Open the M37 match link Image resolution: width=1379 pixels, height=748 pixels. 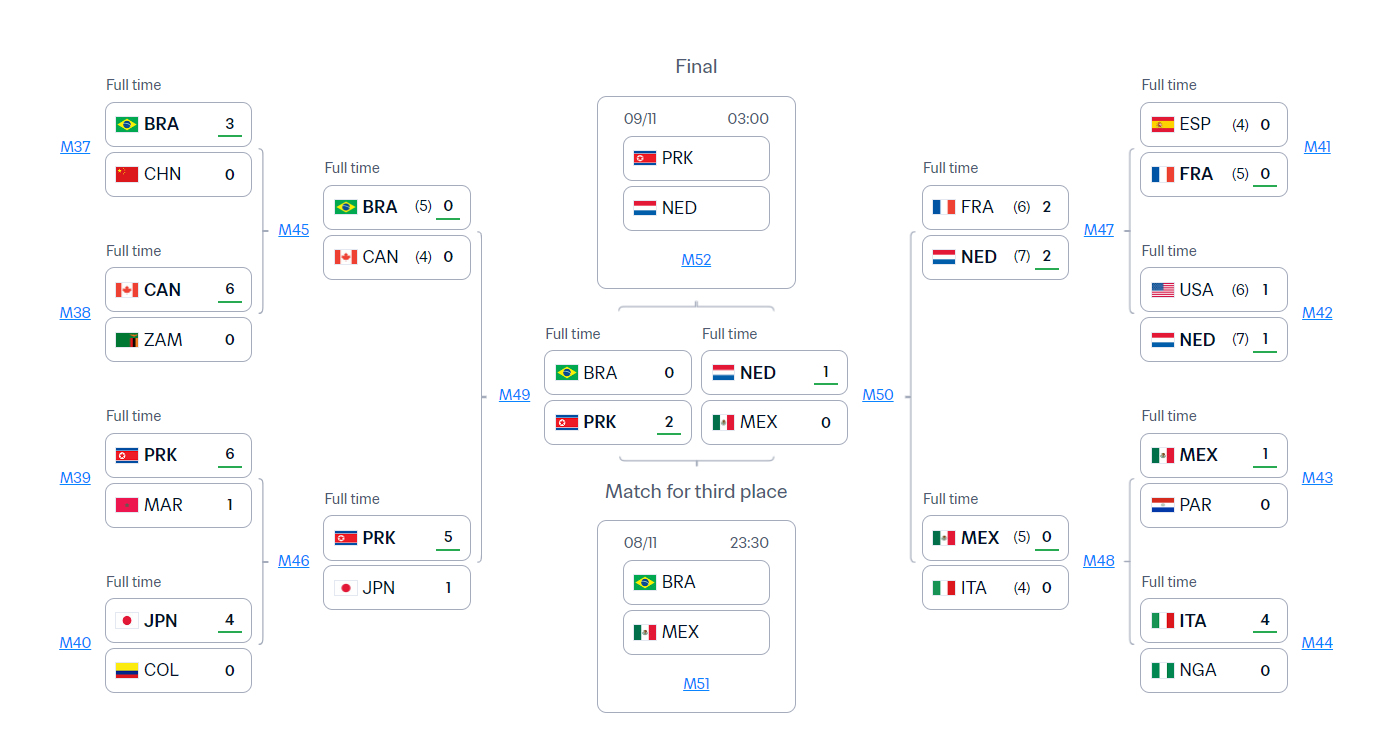pos(75,147)
